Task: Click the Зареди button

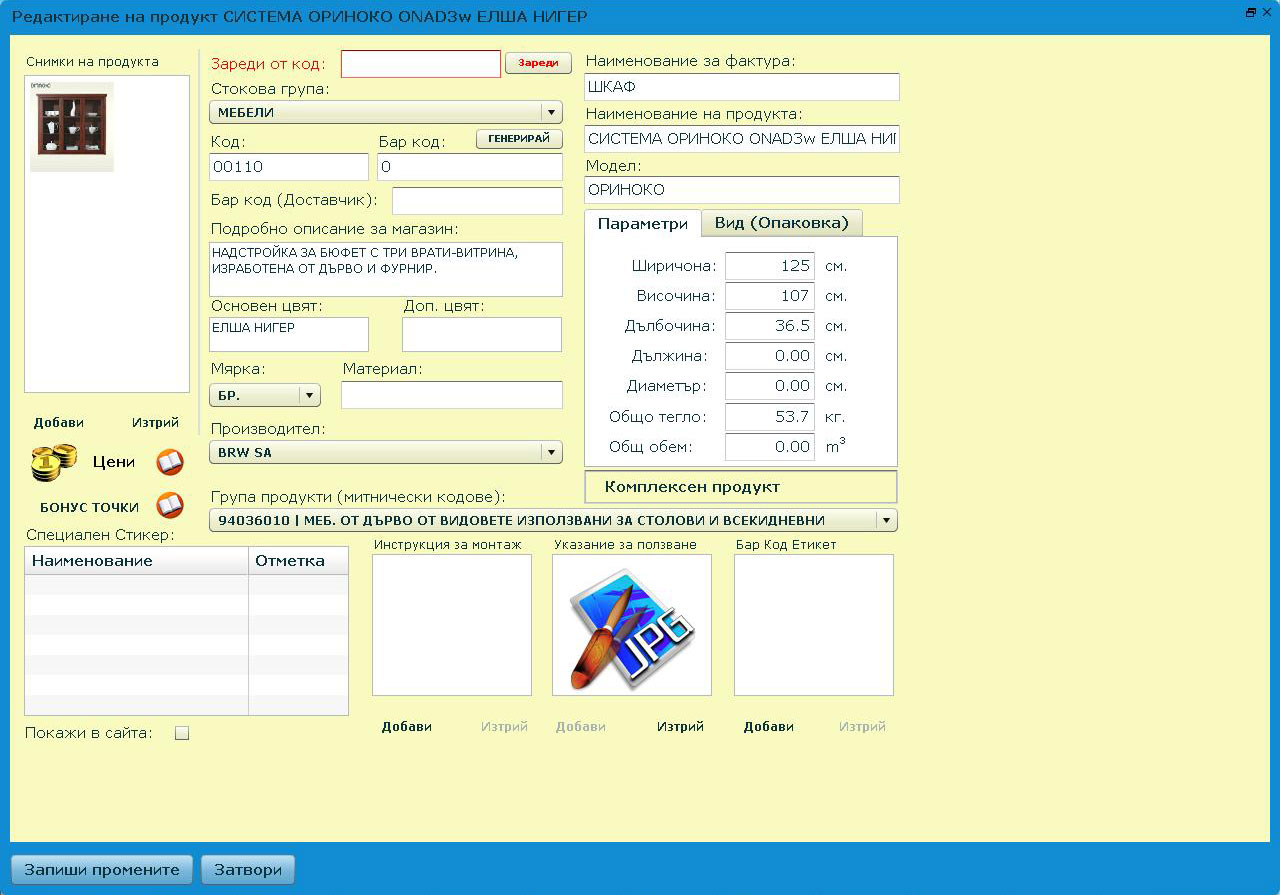Action: click(538, 63)
